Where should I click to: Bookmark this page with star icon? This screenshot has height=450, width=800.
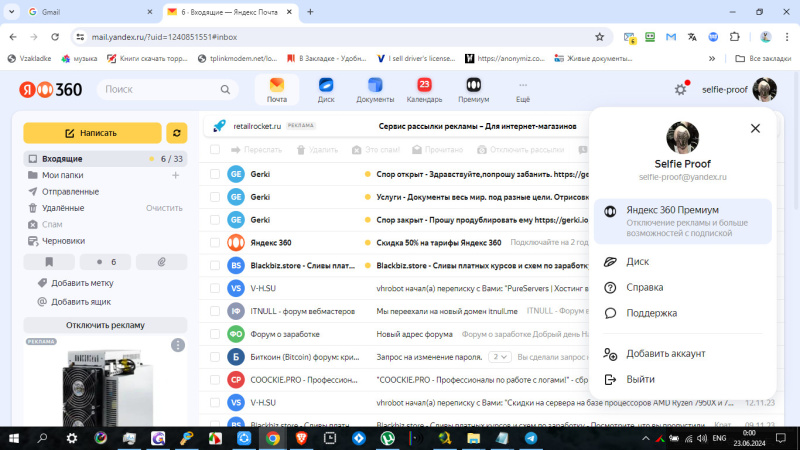[x=599, y=37]
